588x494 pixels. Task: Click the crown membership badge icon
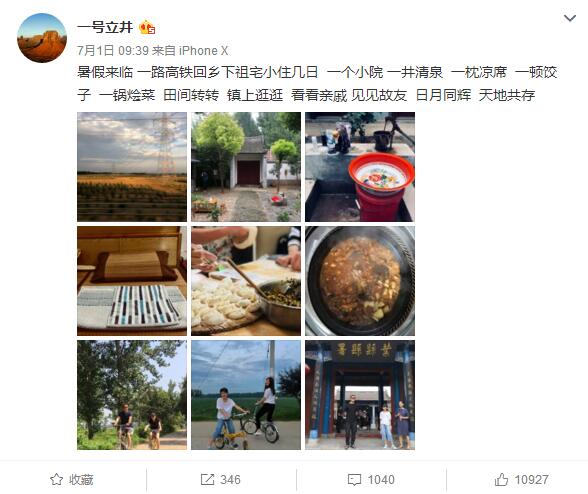pos(147,27)
